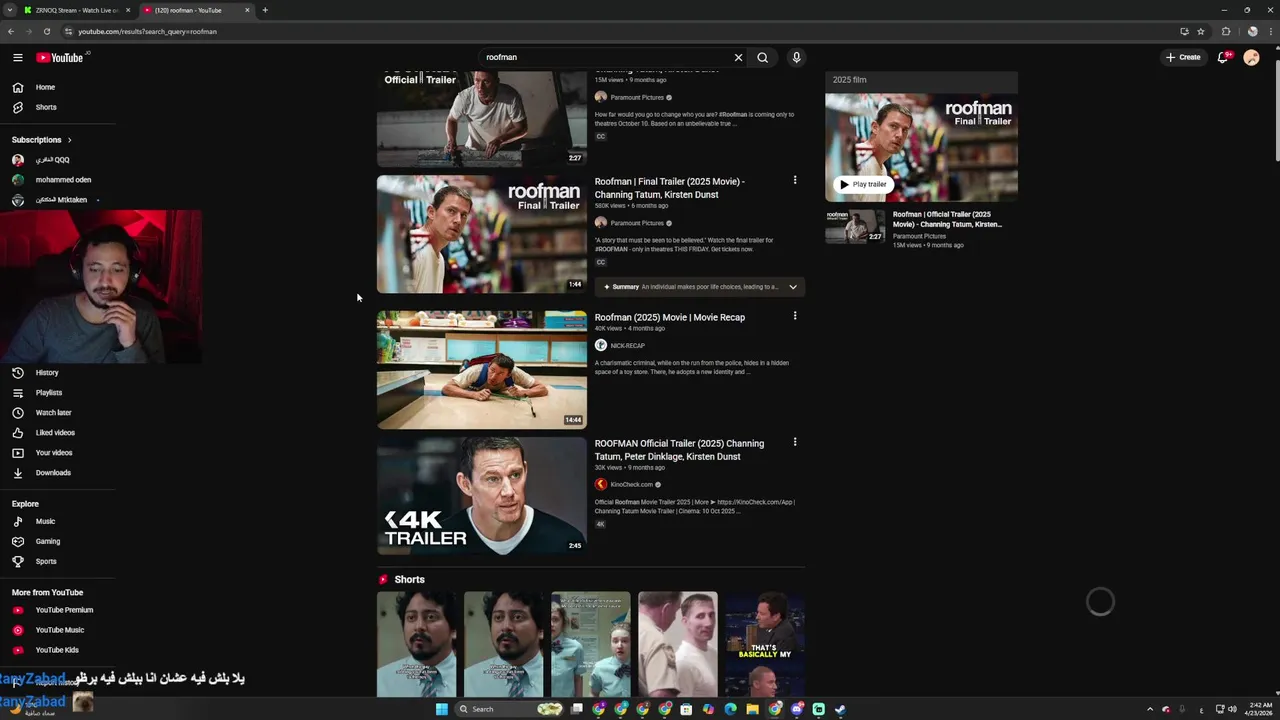The image size is (1280, 720).
Task: Open more options for Roofman Final Trailer
Action: (x=795, y=180)
